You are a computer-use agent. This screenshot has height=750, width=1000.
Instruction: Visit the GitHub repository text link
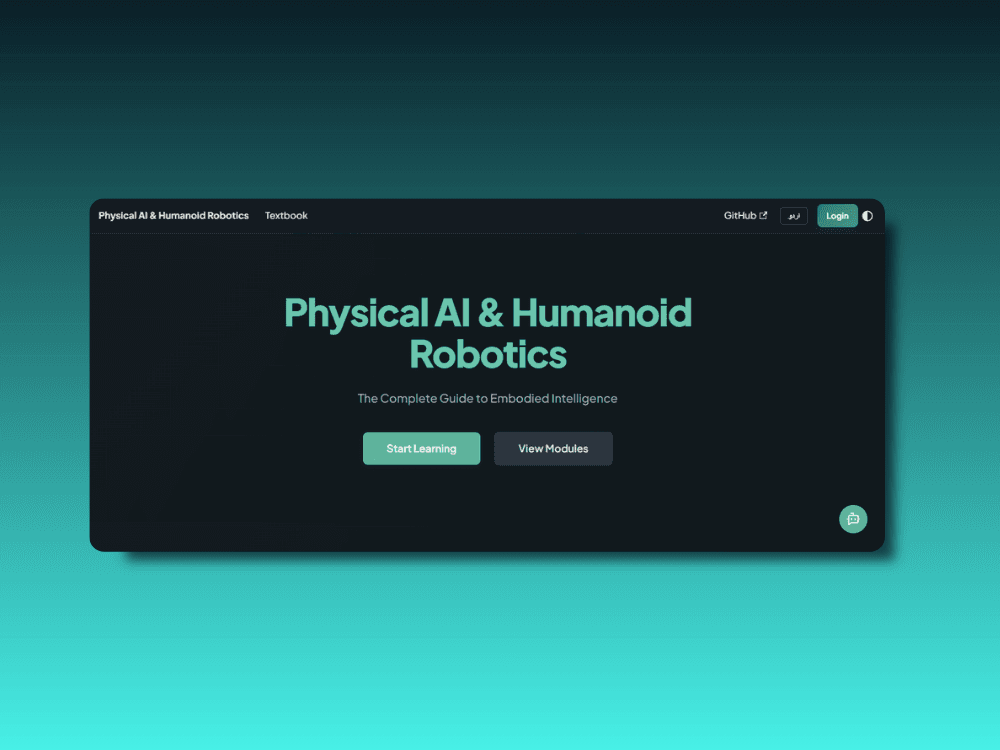click(740, 216)
